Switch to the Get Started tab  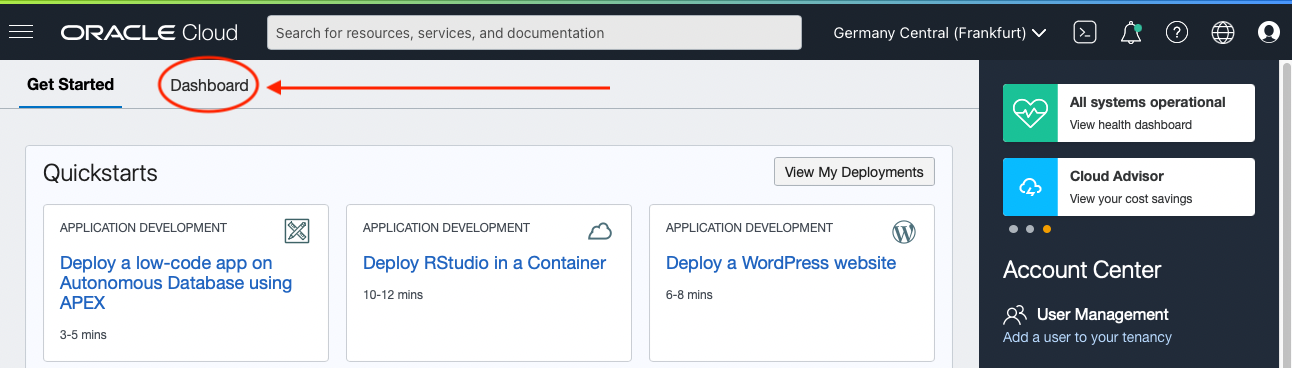point(71,85)
